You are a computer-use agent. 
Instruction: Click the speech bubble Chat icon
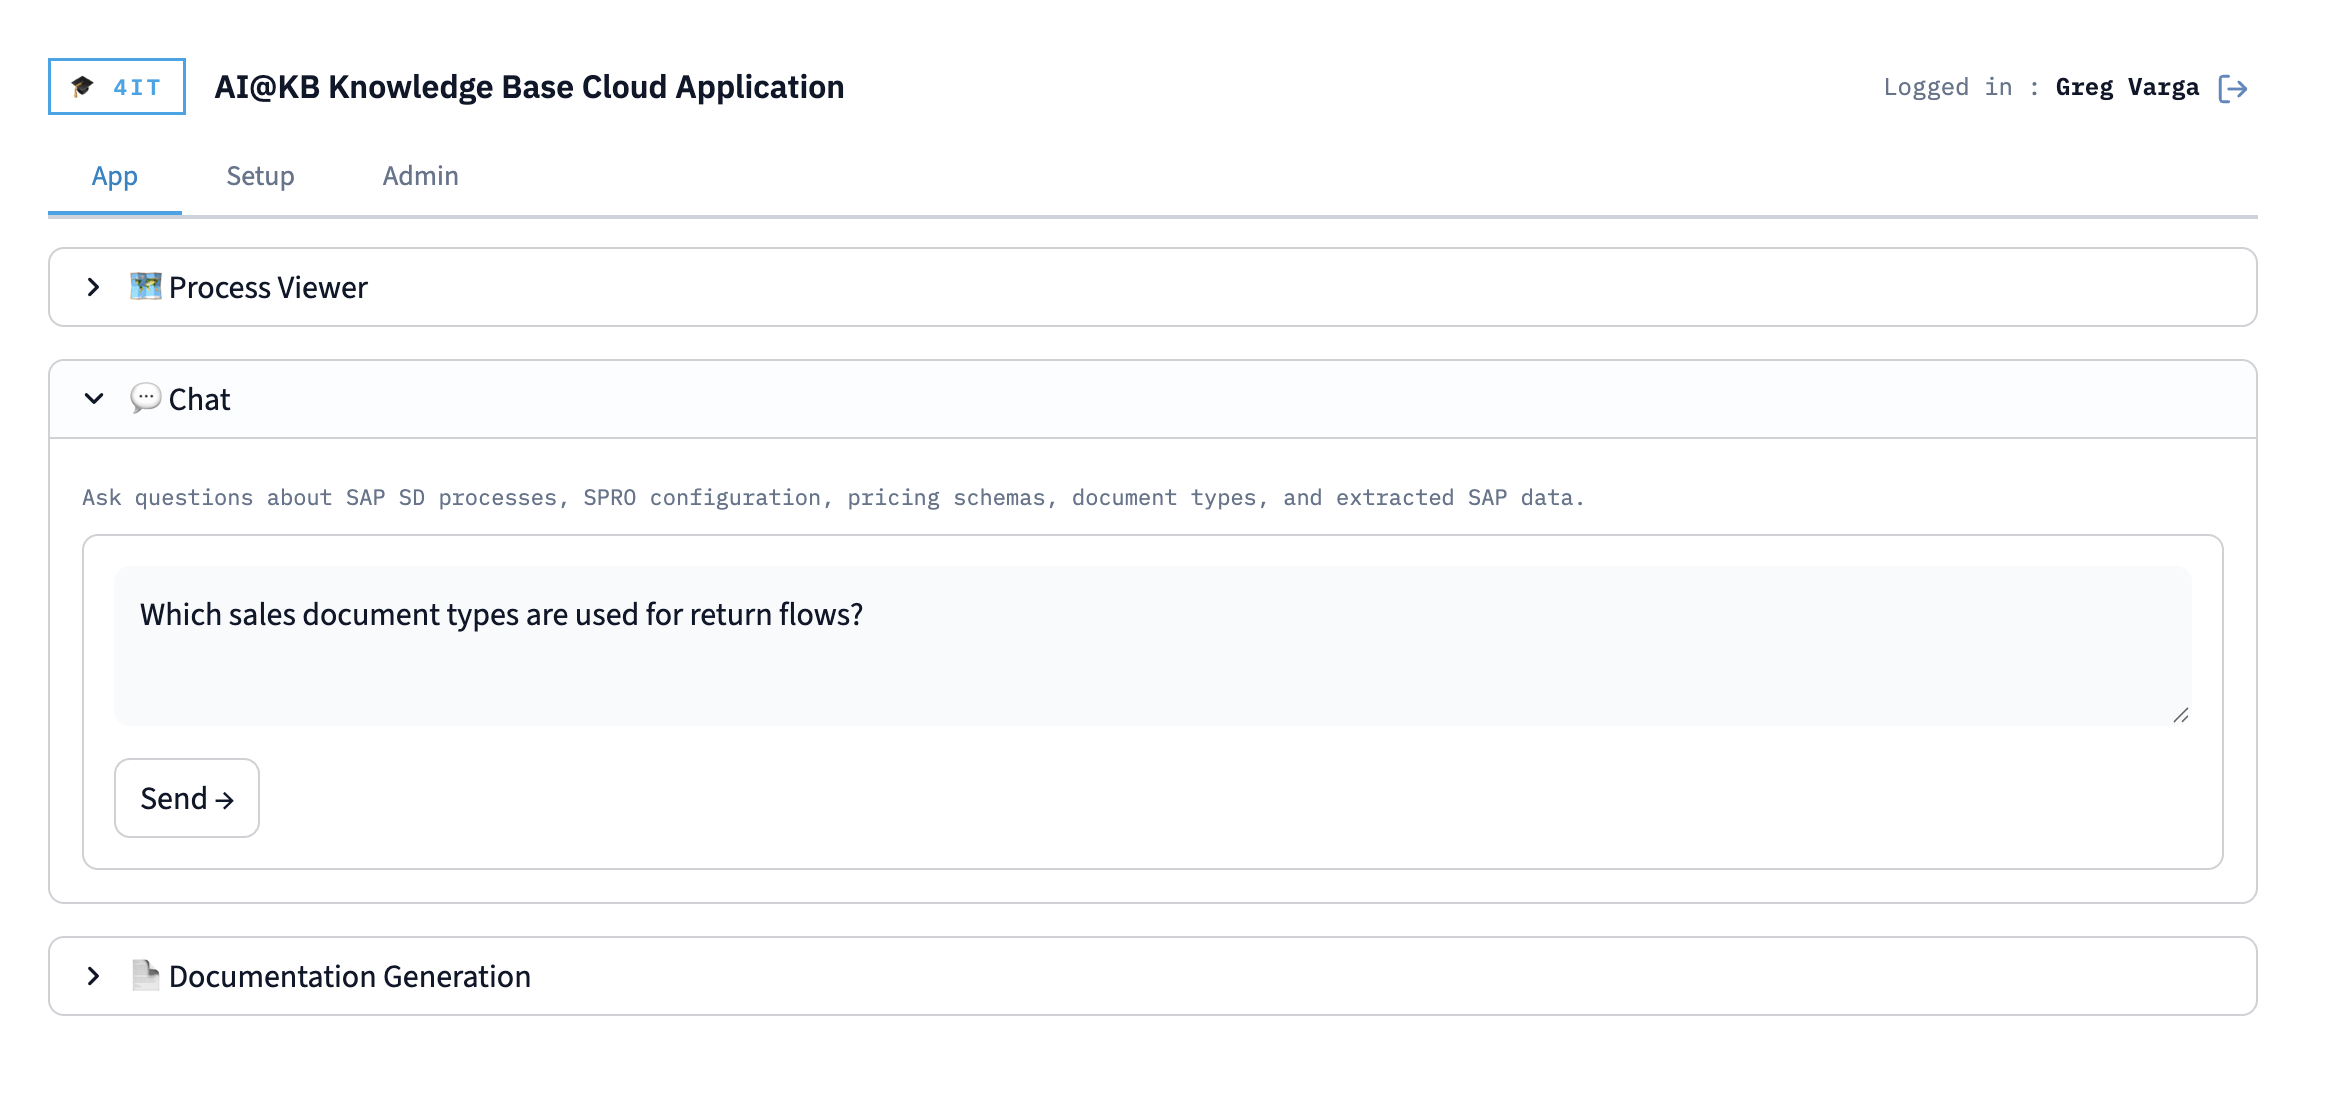[x=146, y=398]
